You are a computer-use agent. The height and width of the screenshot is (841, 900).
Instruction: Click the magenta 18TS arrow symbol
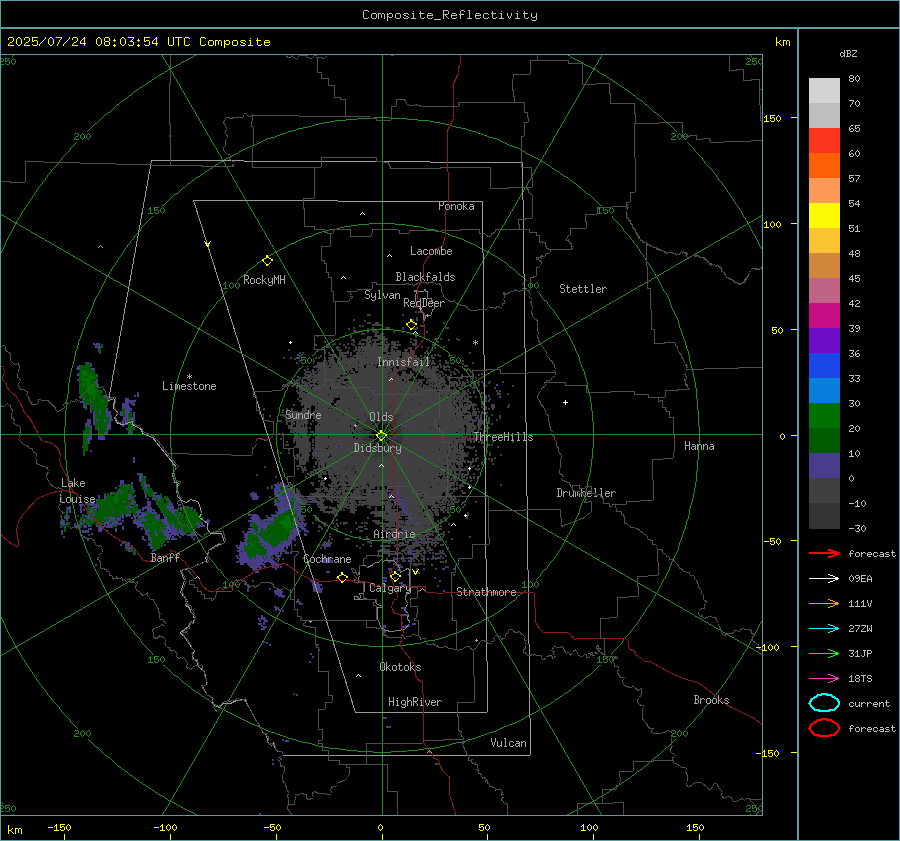(x=824, y=679)
